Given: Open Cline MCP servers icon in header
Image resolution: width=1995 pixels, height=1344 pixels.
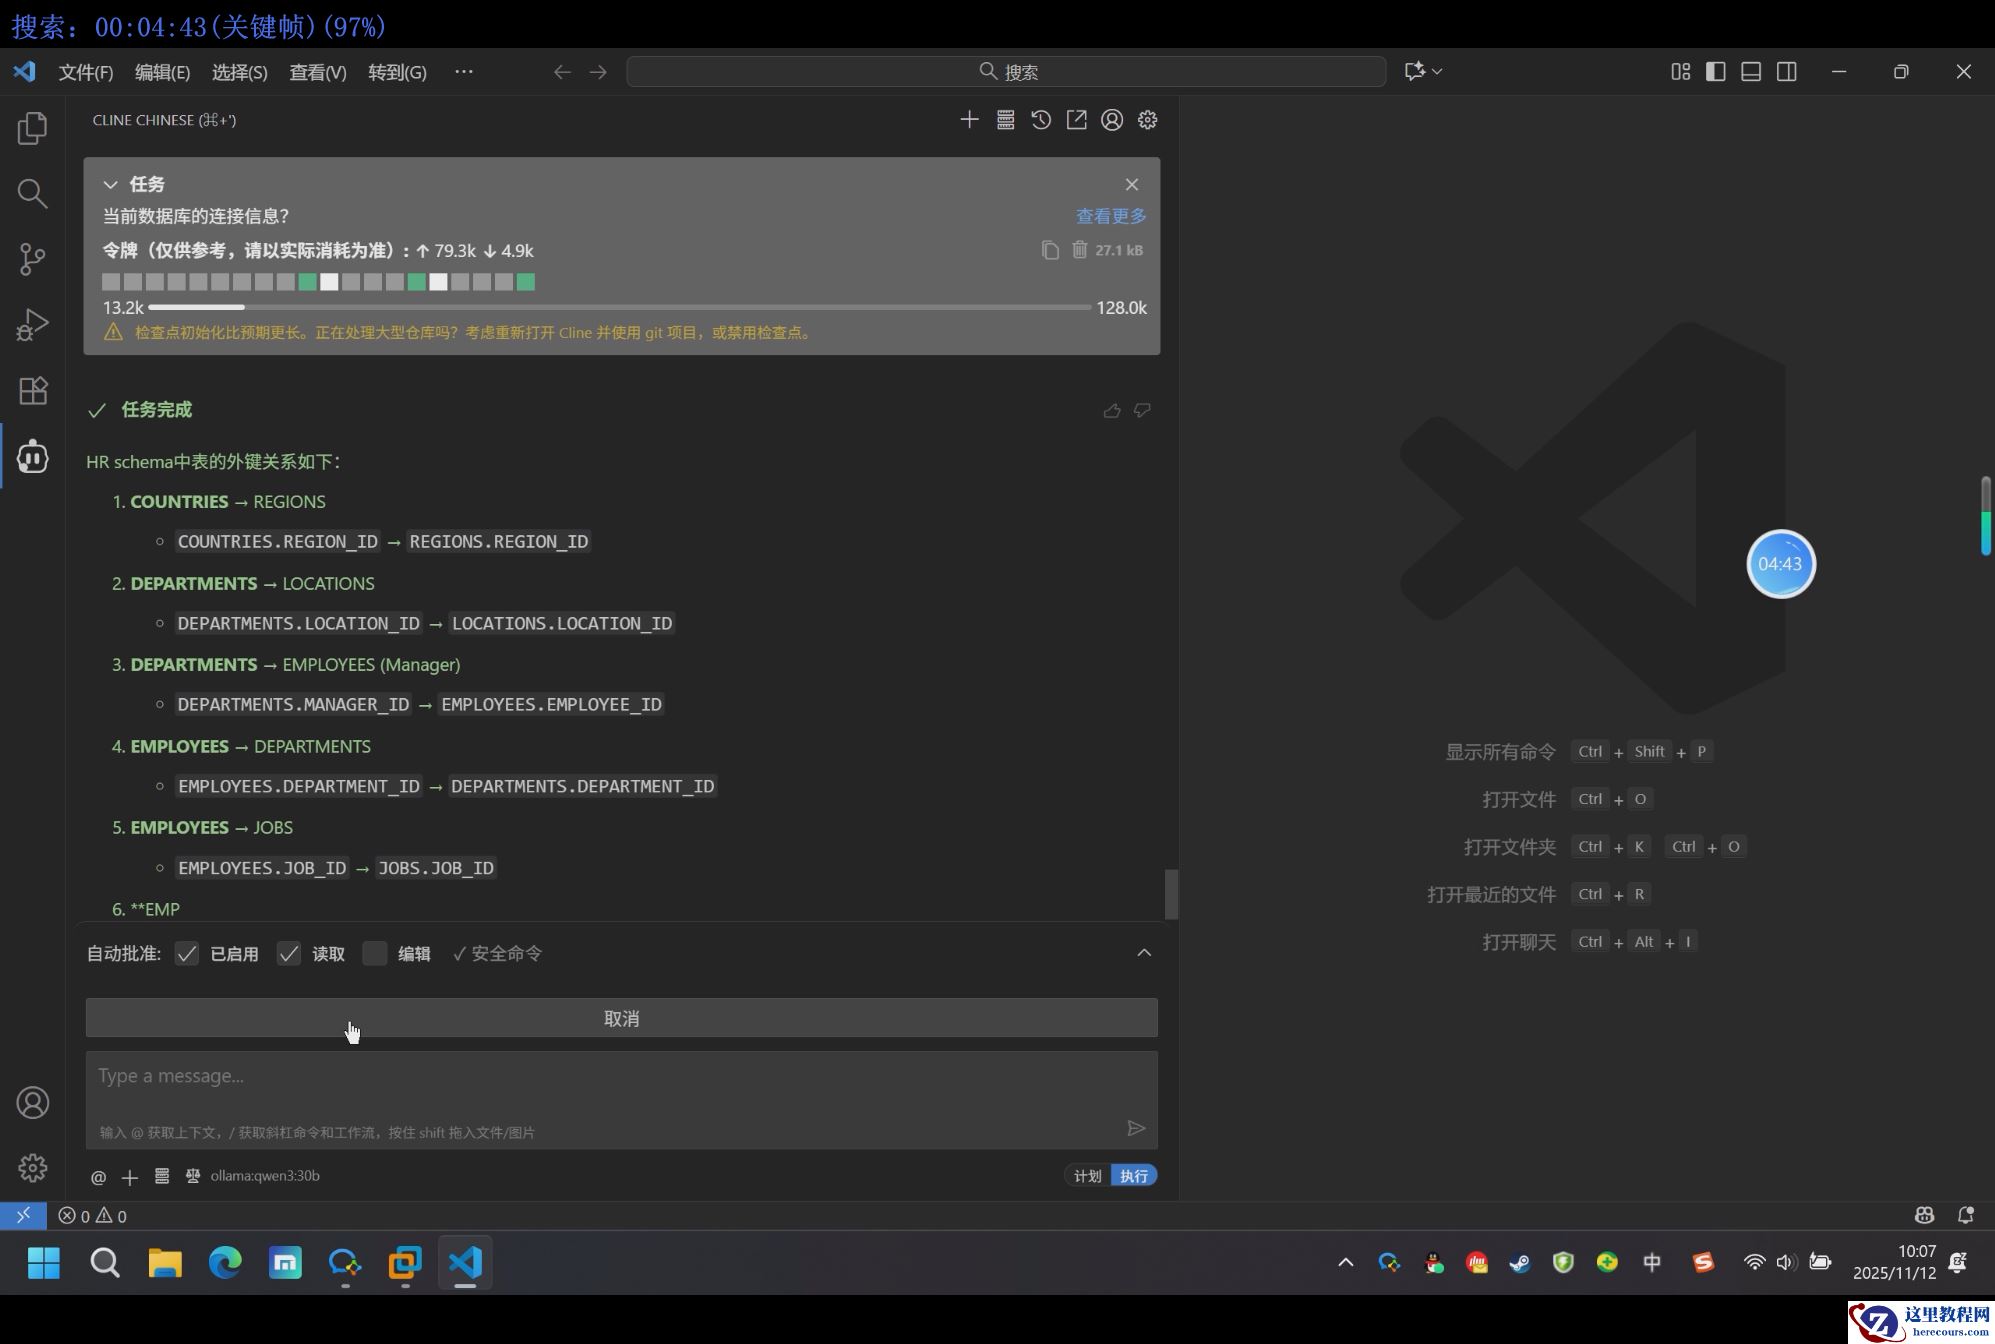Looking at the screenshot, I should point(1005,120).
